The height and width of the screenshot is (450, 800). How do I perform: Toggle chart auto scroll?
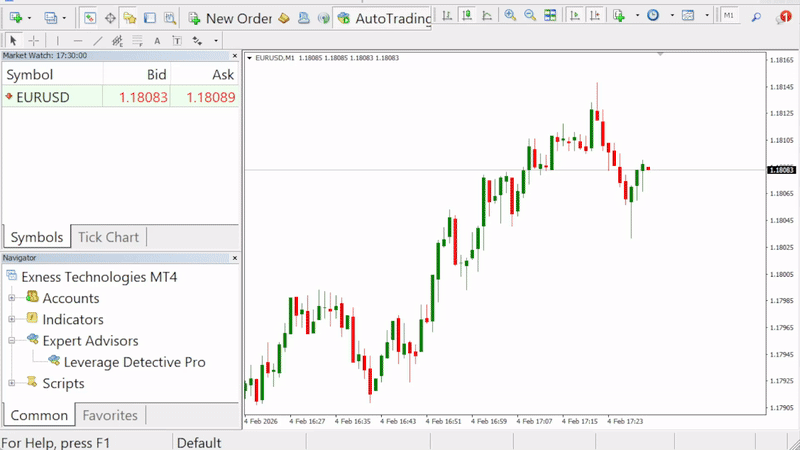point(575,15)
